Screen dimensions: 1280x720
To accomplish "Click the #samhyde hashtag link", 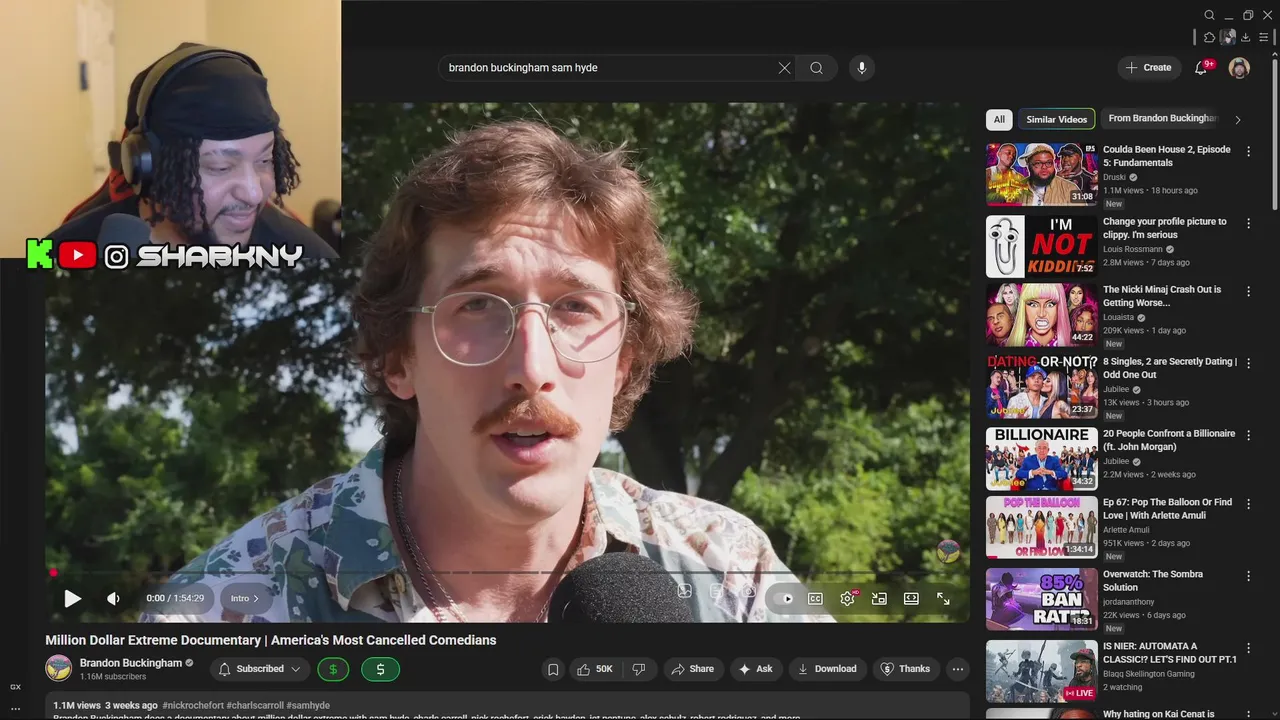I will (308, 705).
